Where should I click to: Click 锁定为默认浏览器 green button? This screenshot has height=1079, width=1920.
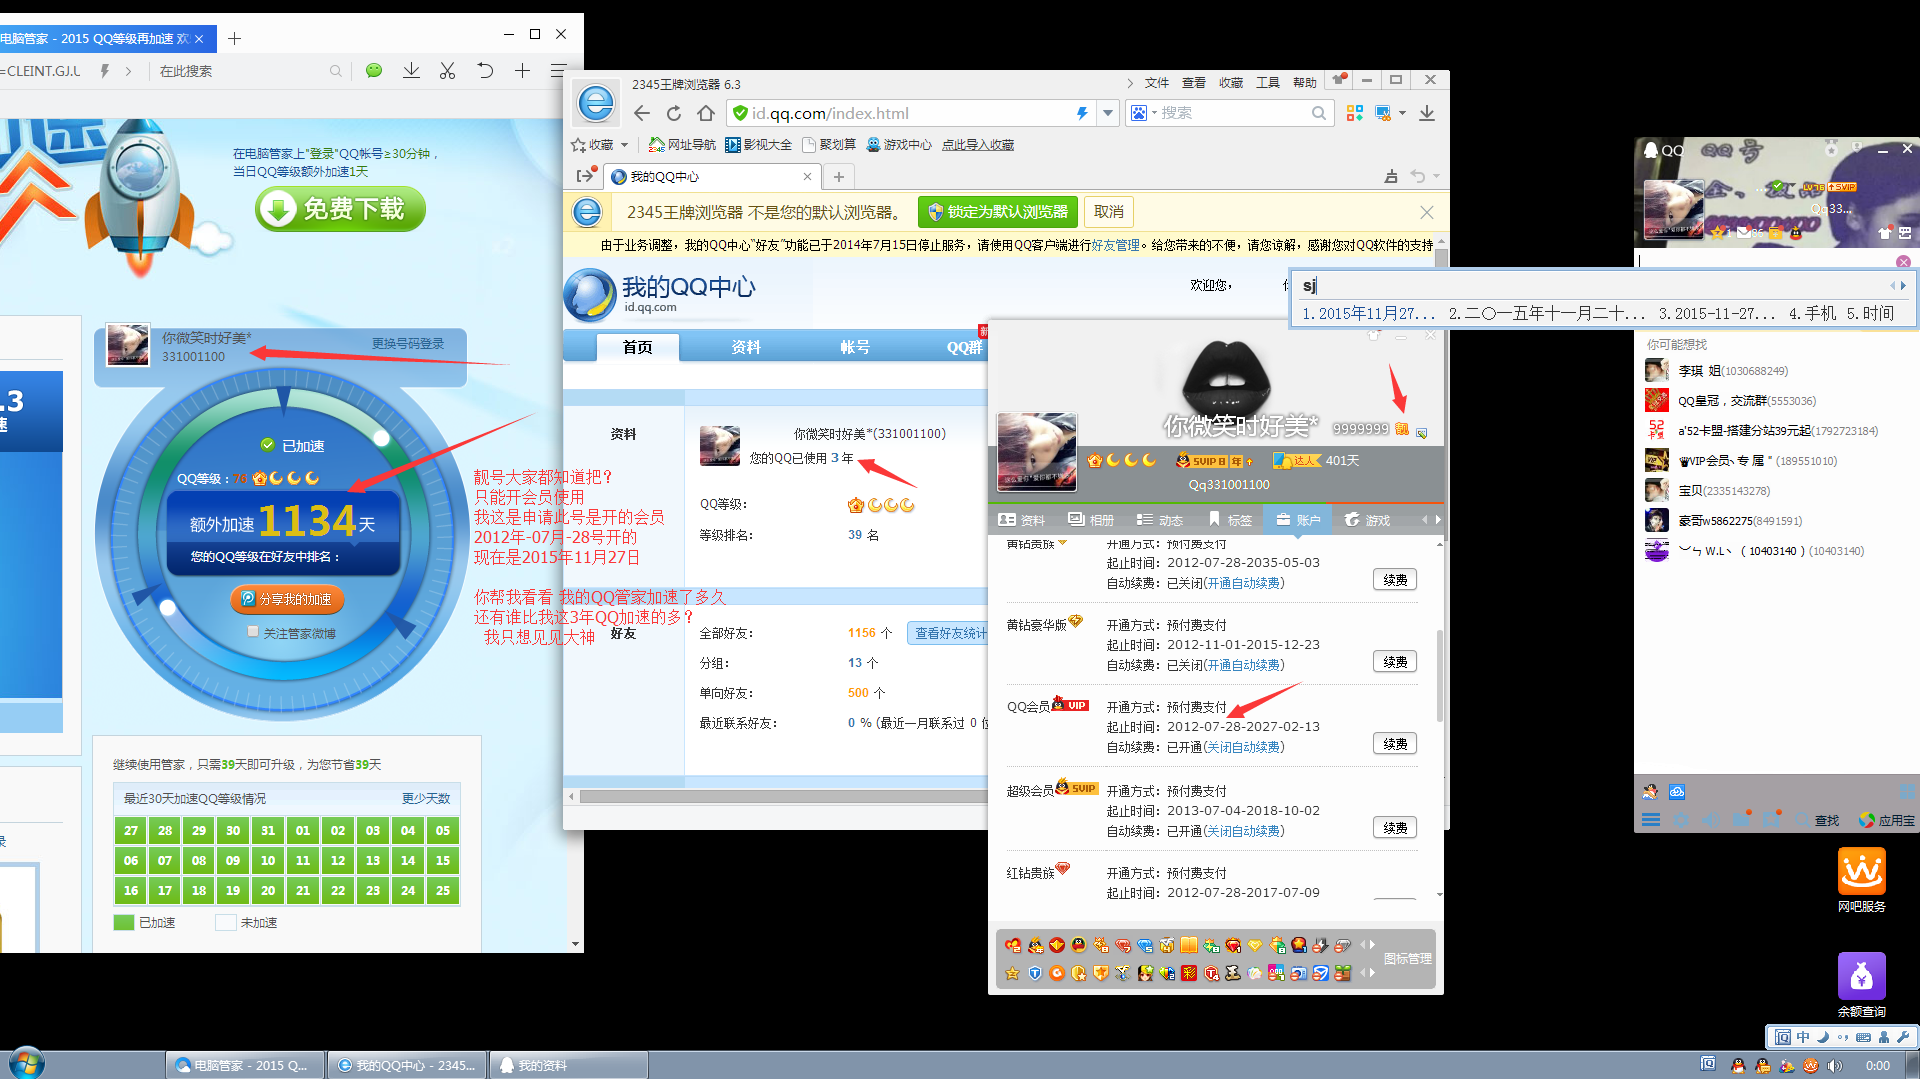[998, 212]
